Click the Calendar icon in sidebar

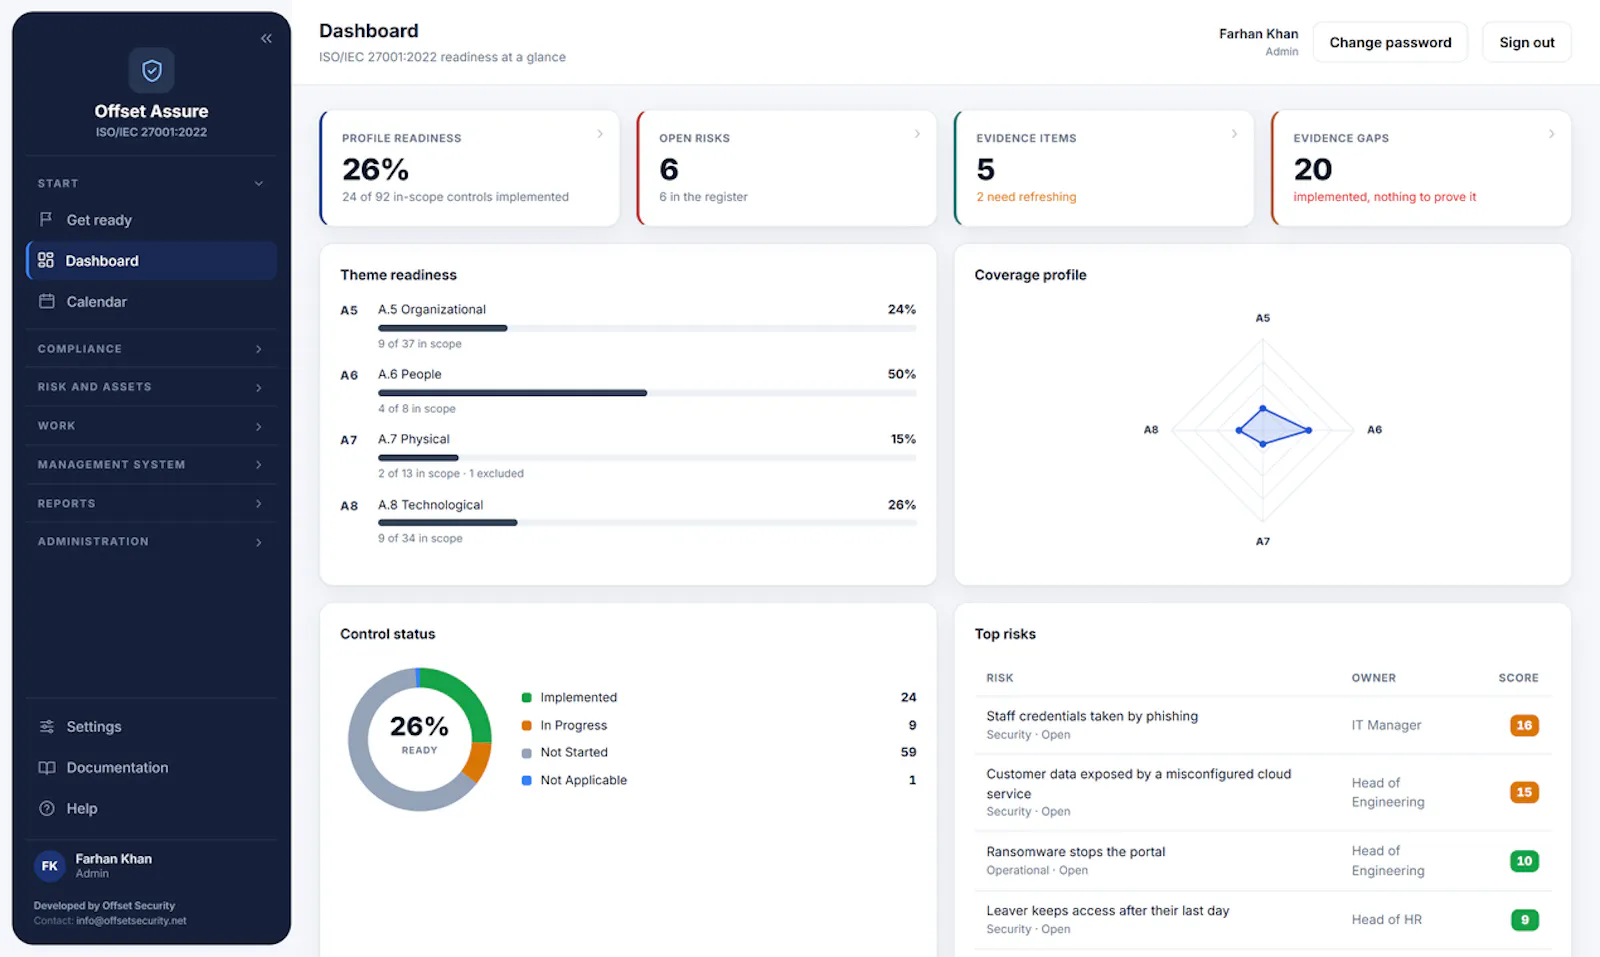point(46,301)
